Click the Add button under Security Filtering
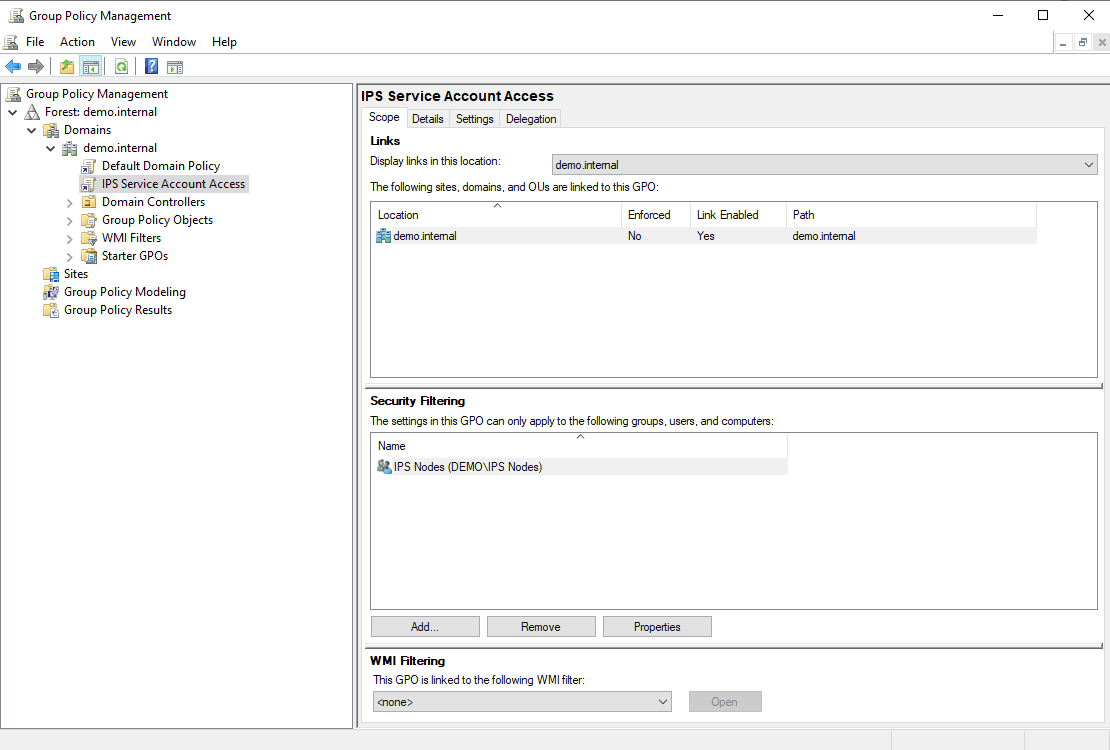 pyautogui.click(x=424, y=626)
